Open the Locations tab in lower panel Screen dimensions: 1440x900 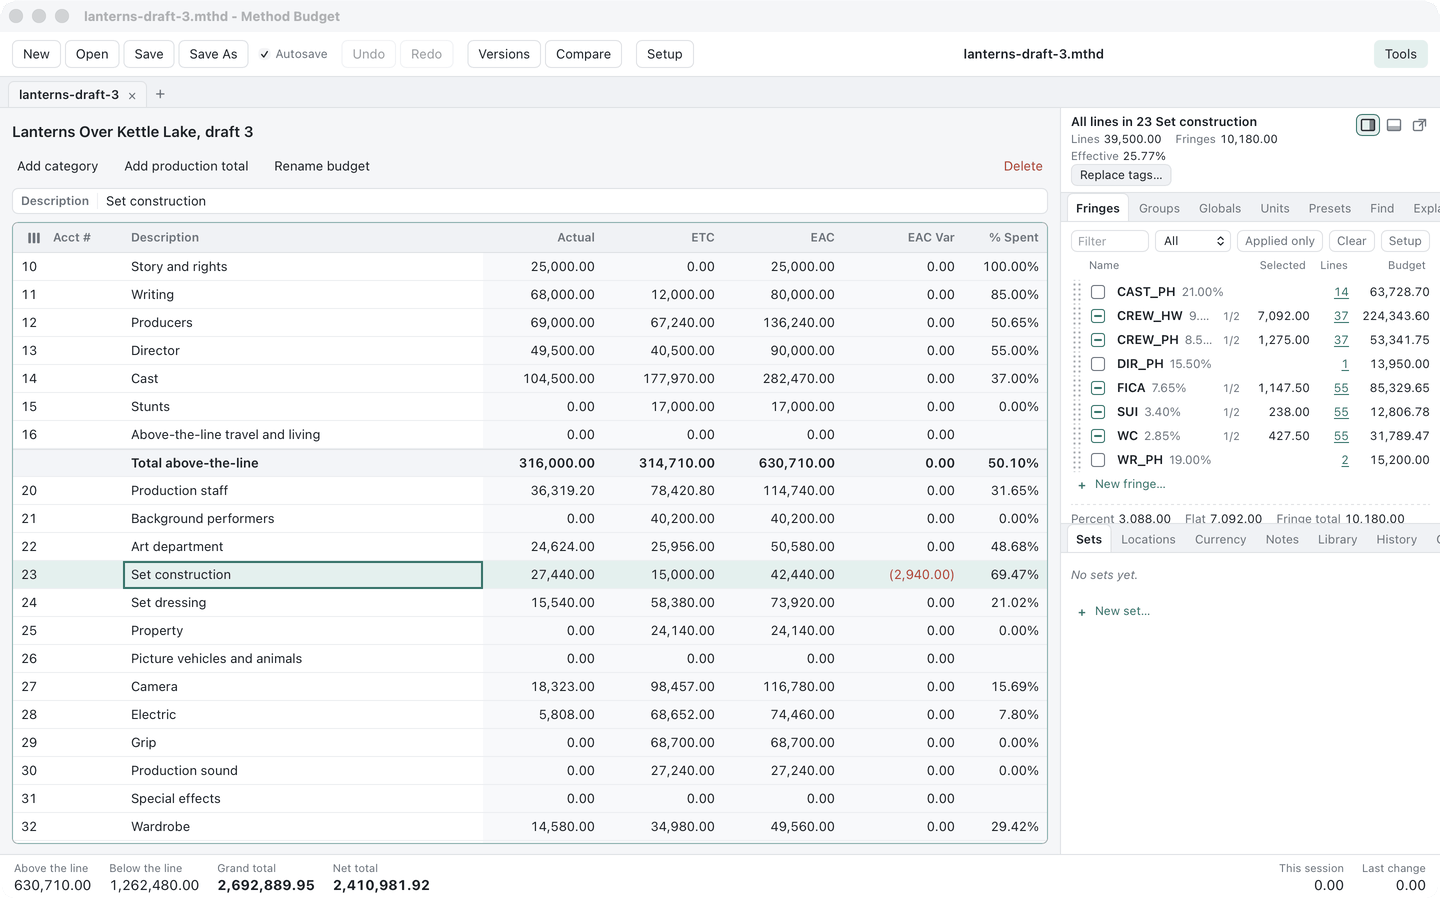pos(1148,539)
